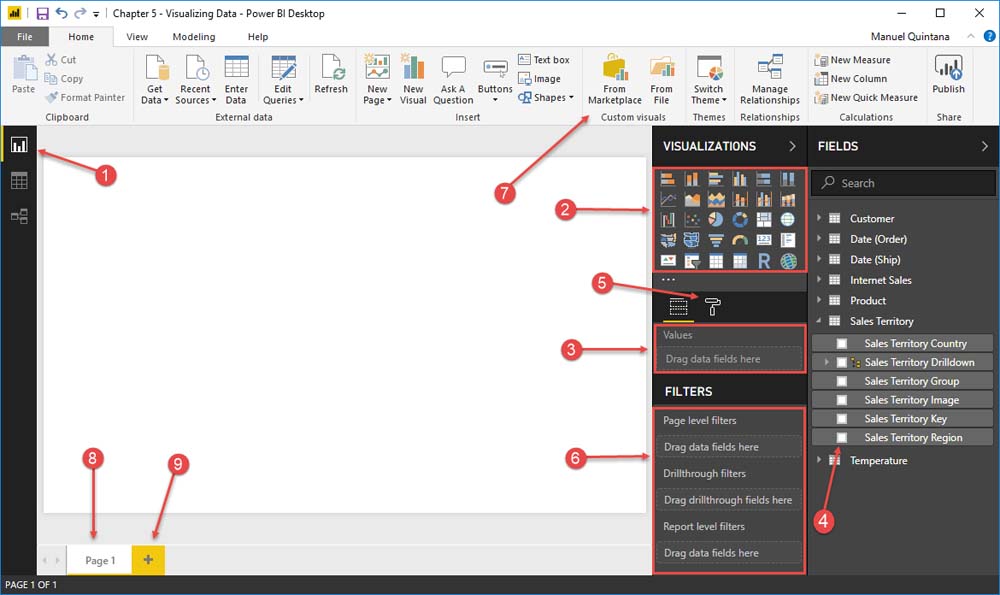Screen dimensions: 1000x595
Task: Enable the Sales Territory Key field checkbox
Action: 842,419
